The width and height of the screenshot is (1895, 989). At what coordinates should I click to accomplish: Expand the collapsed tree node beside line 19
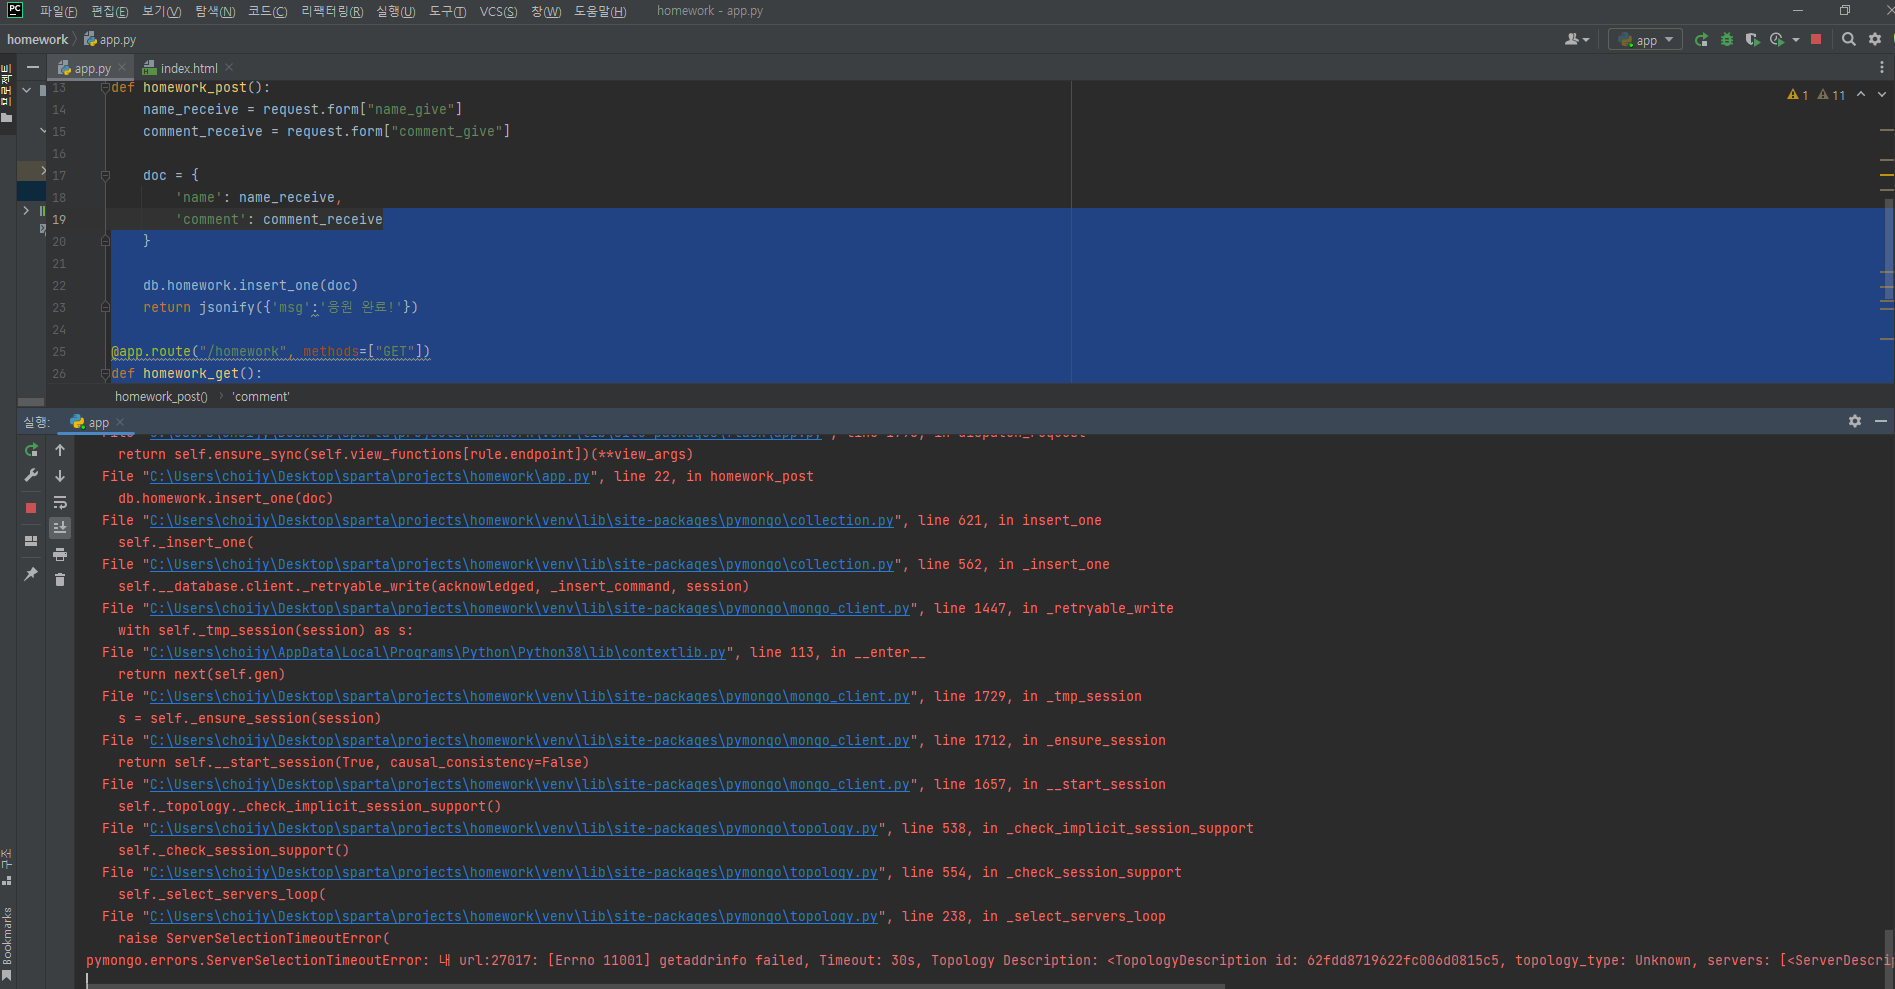27,211
